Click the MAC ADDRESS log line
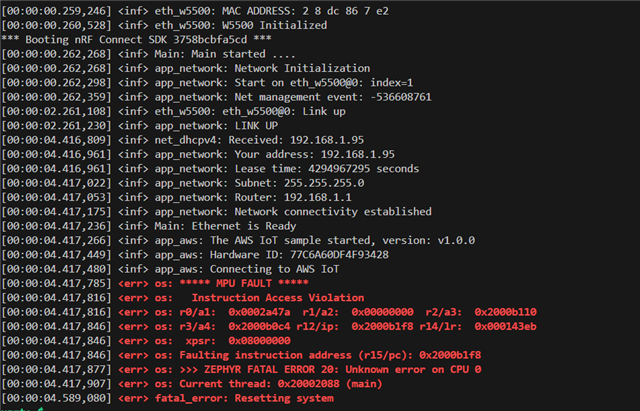Screen dimensions: 640x411 point(195,11)
